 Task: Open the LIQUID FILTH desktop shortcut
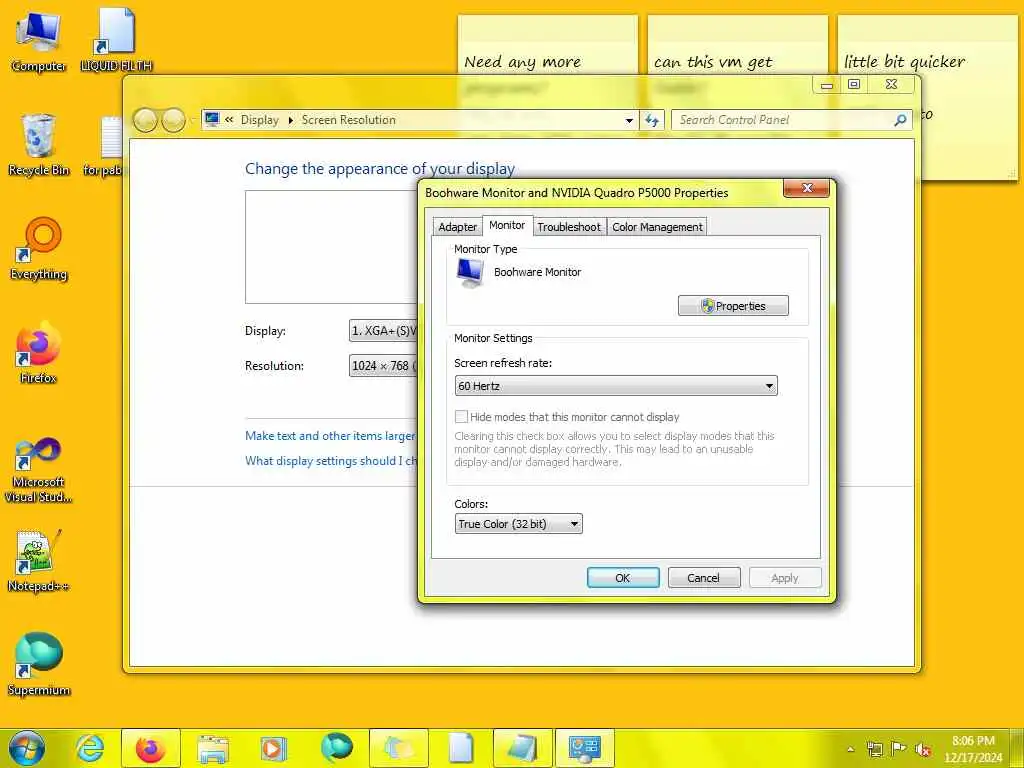point(116,40)
